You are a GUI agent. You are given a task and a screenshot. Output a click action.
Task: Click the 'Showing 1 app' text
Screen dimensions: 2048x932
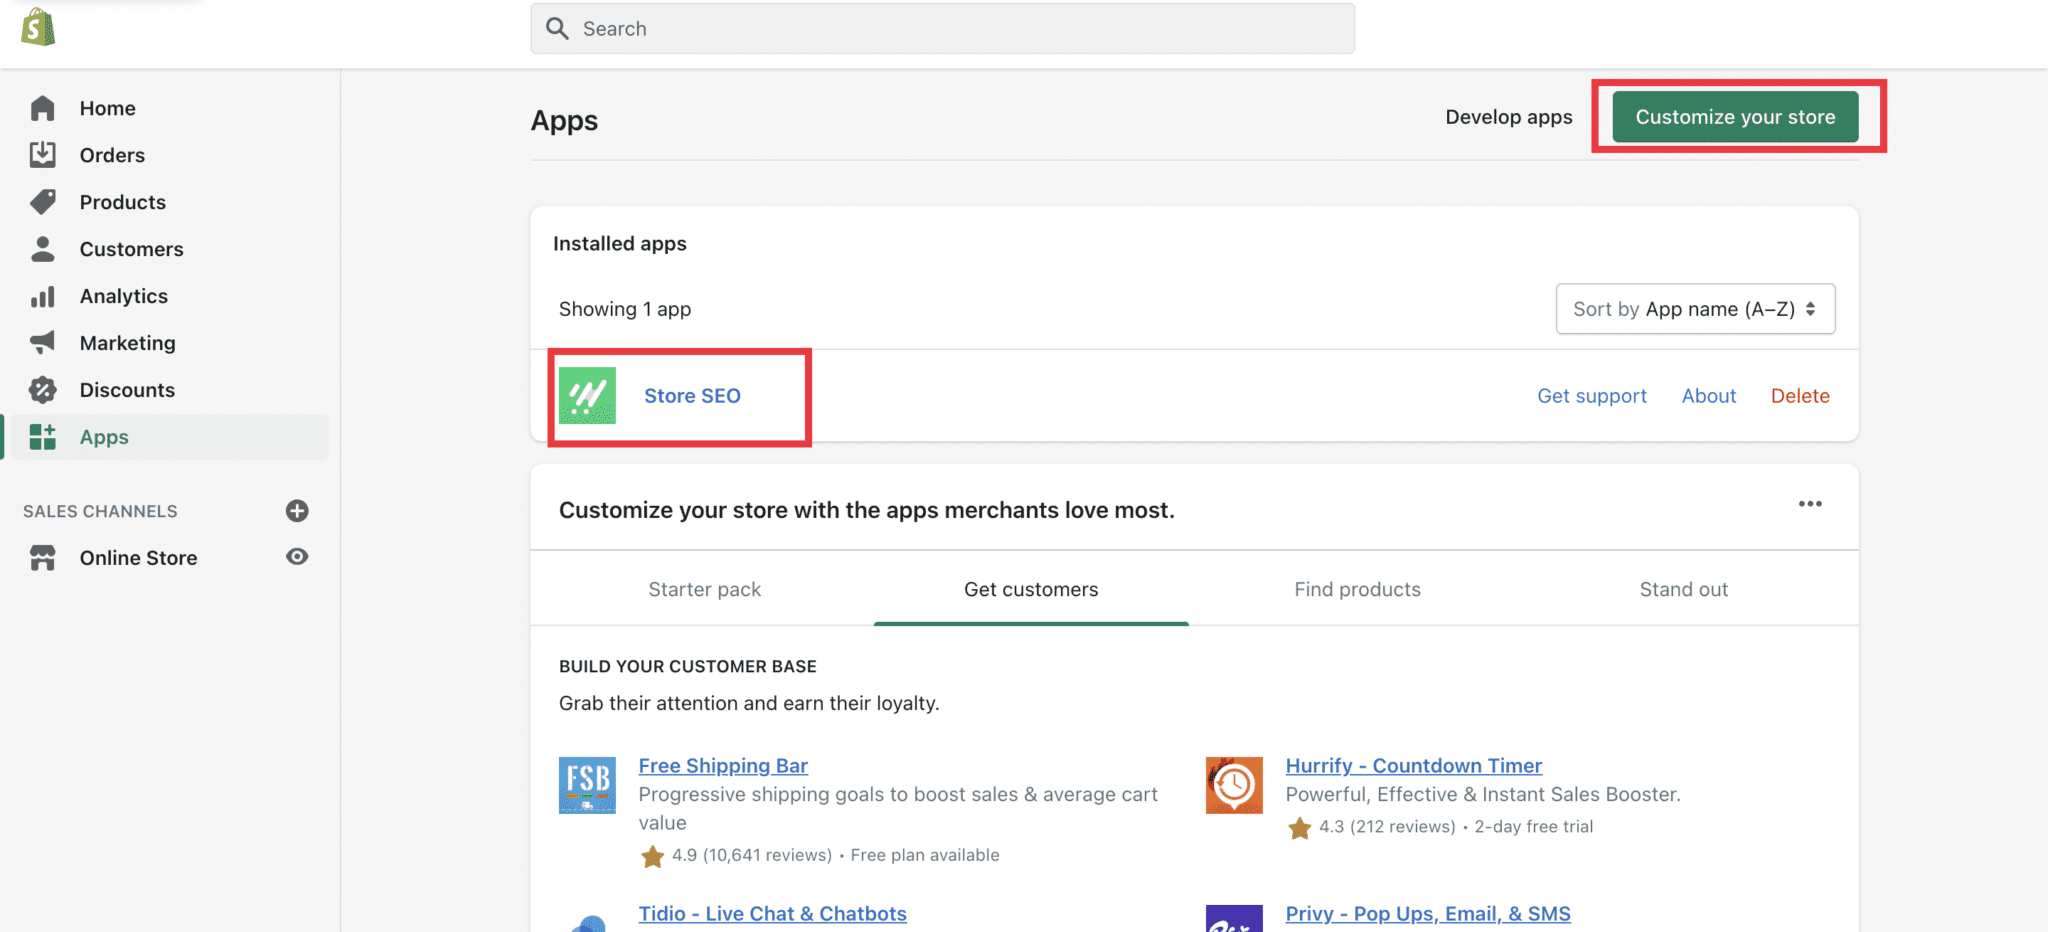pyautogui.click(x=625, y=309)
